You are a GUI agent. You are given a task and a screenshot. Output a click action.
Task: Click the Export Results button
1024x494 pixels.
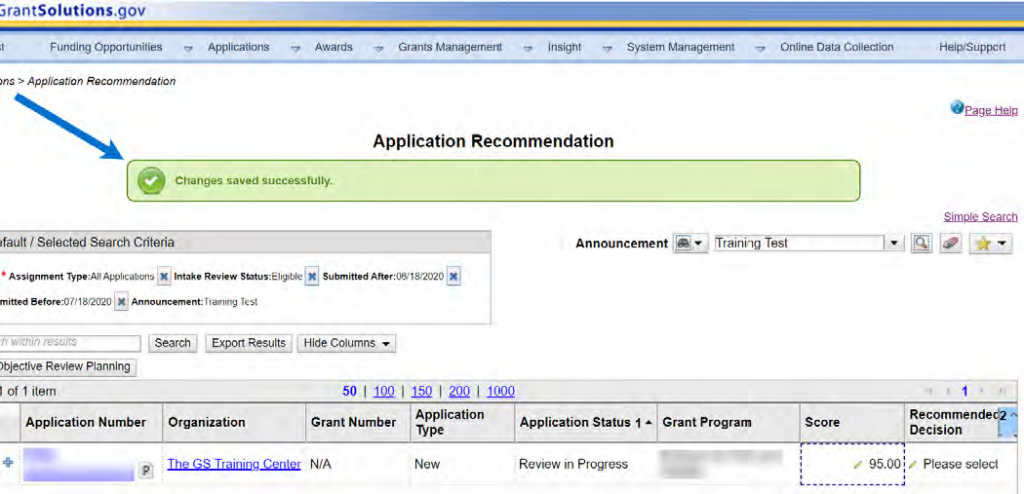pyautogui.click(x=248, y=343)
